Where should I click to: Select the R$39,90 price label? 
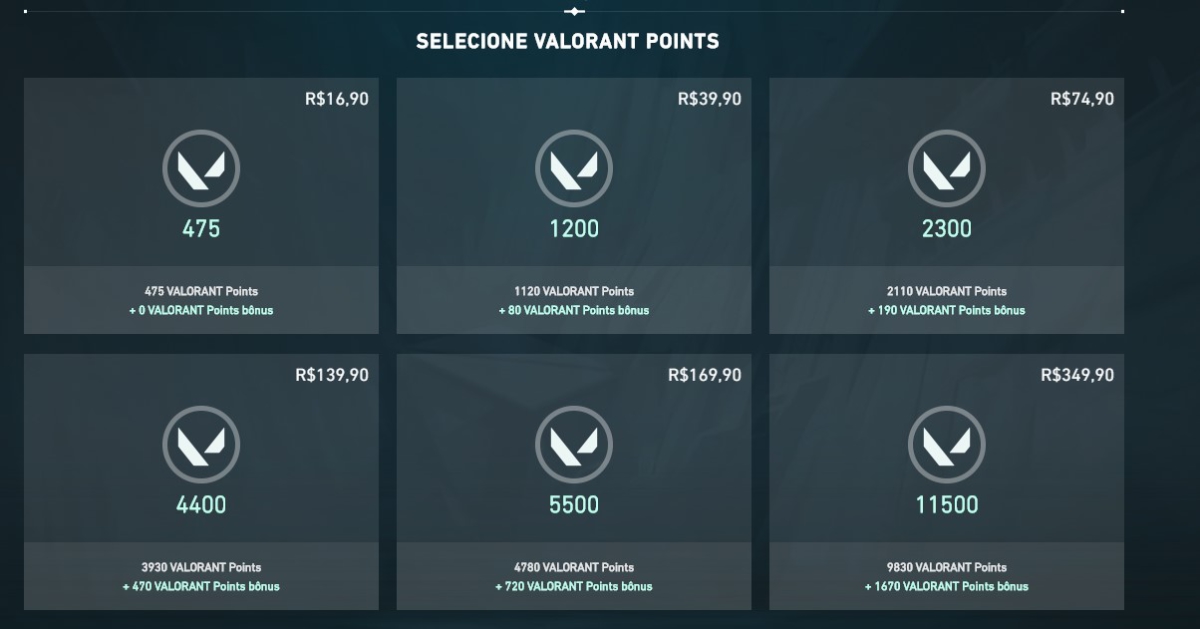tap(709, 99)
